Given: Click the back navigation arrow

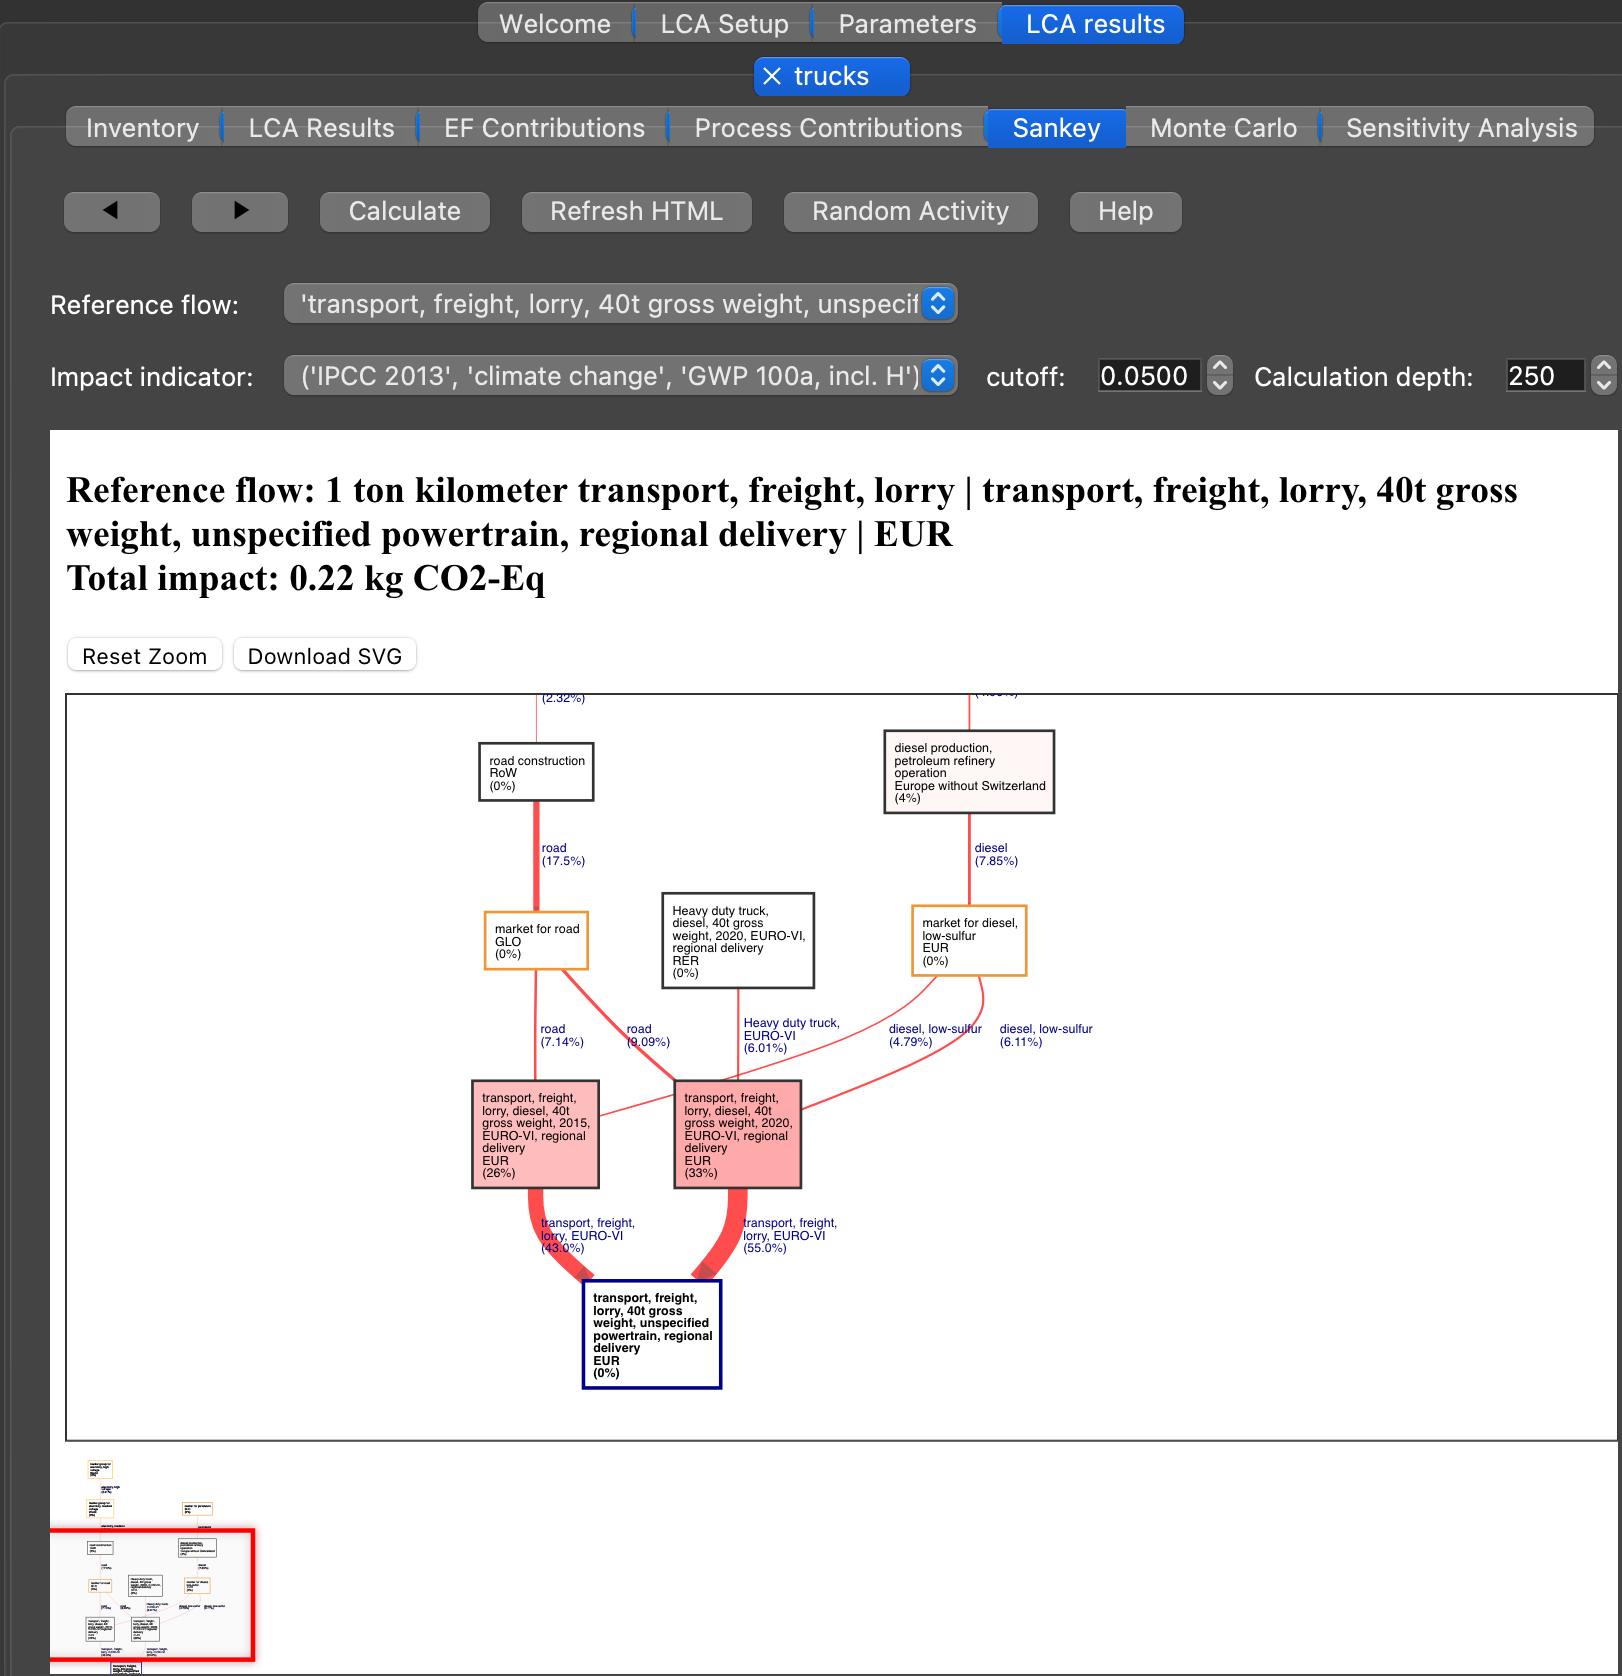Looking at the screenshot, I should click(111, 211).
